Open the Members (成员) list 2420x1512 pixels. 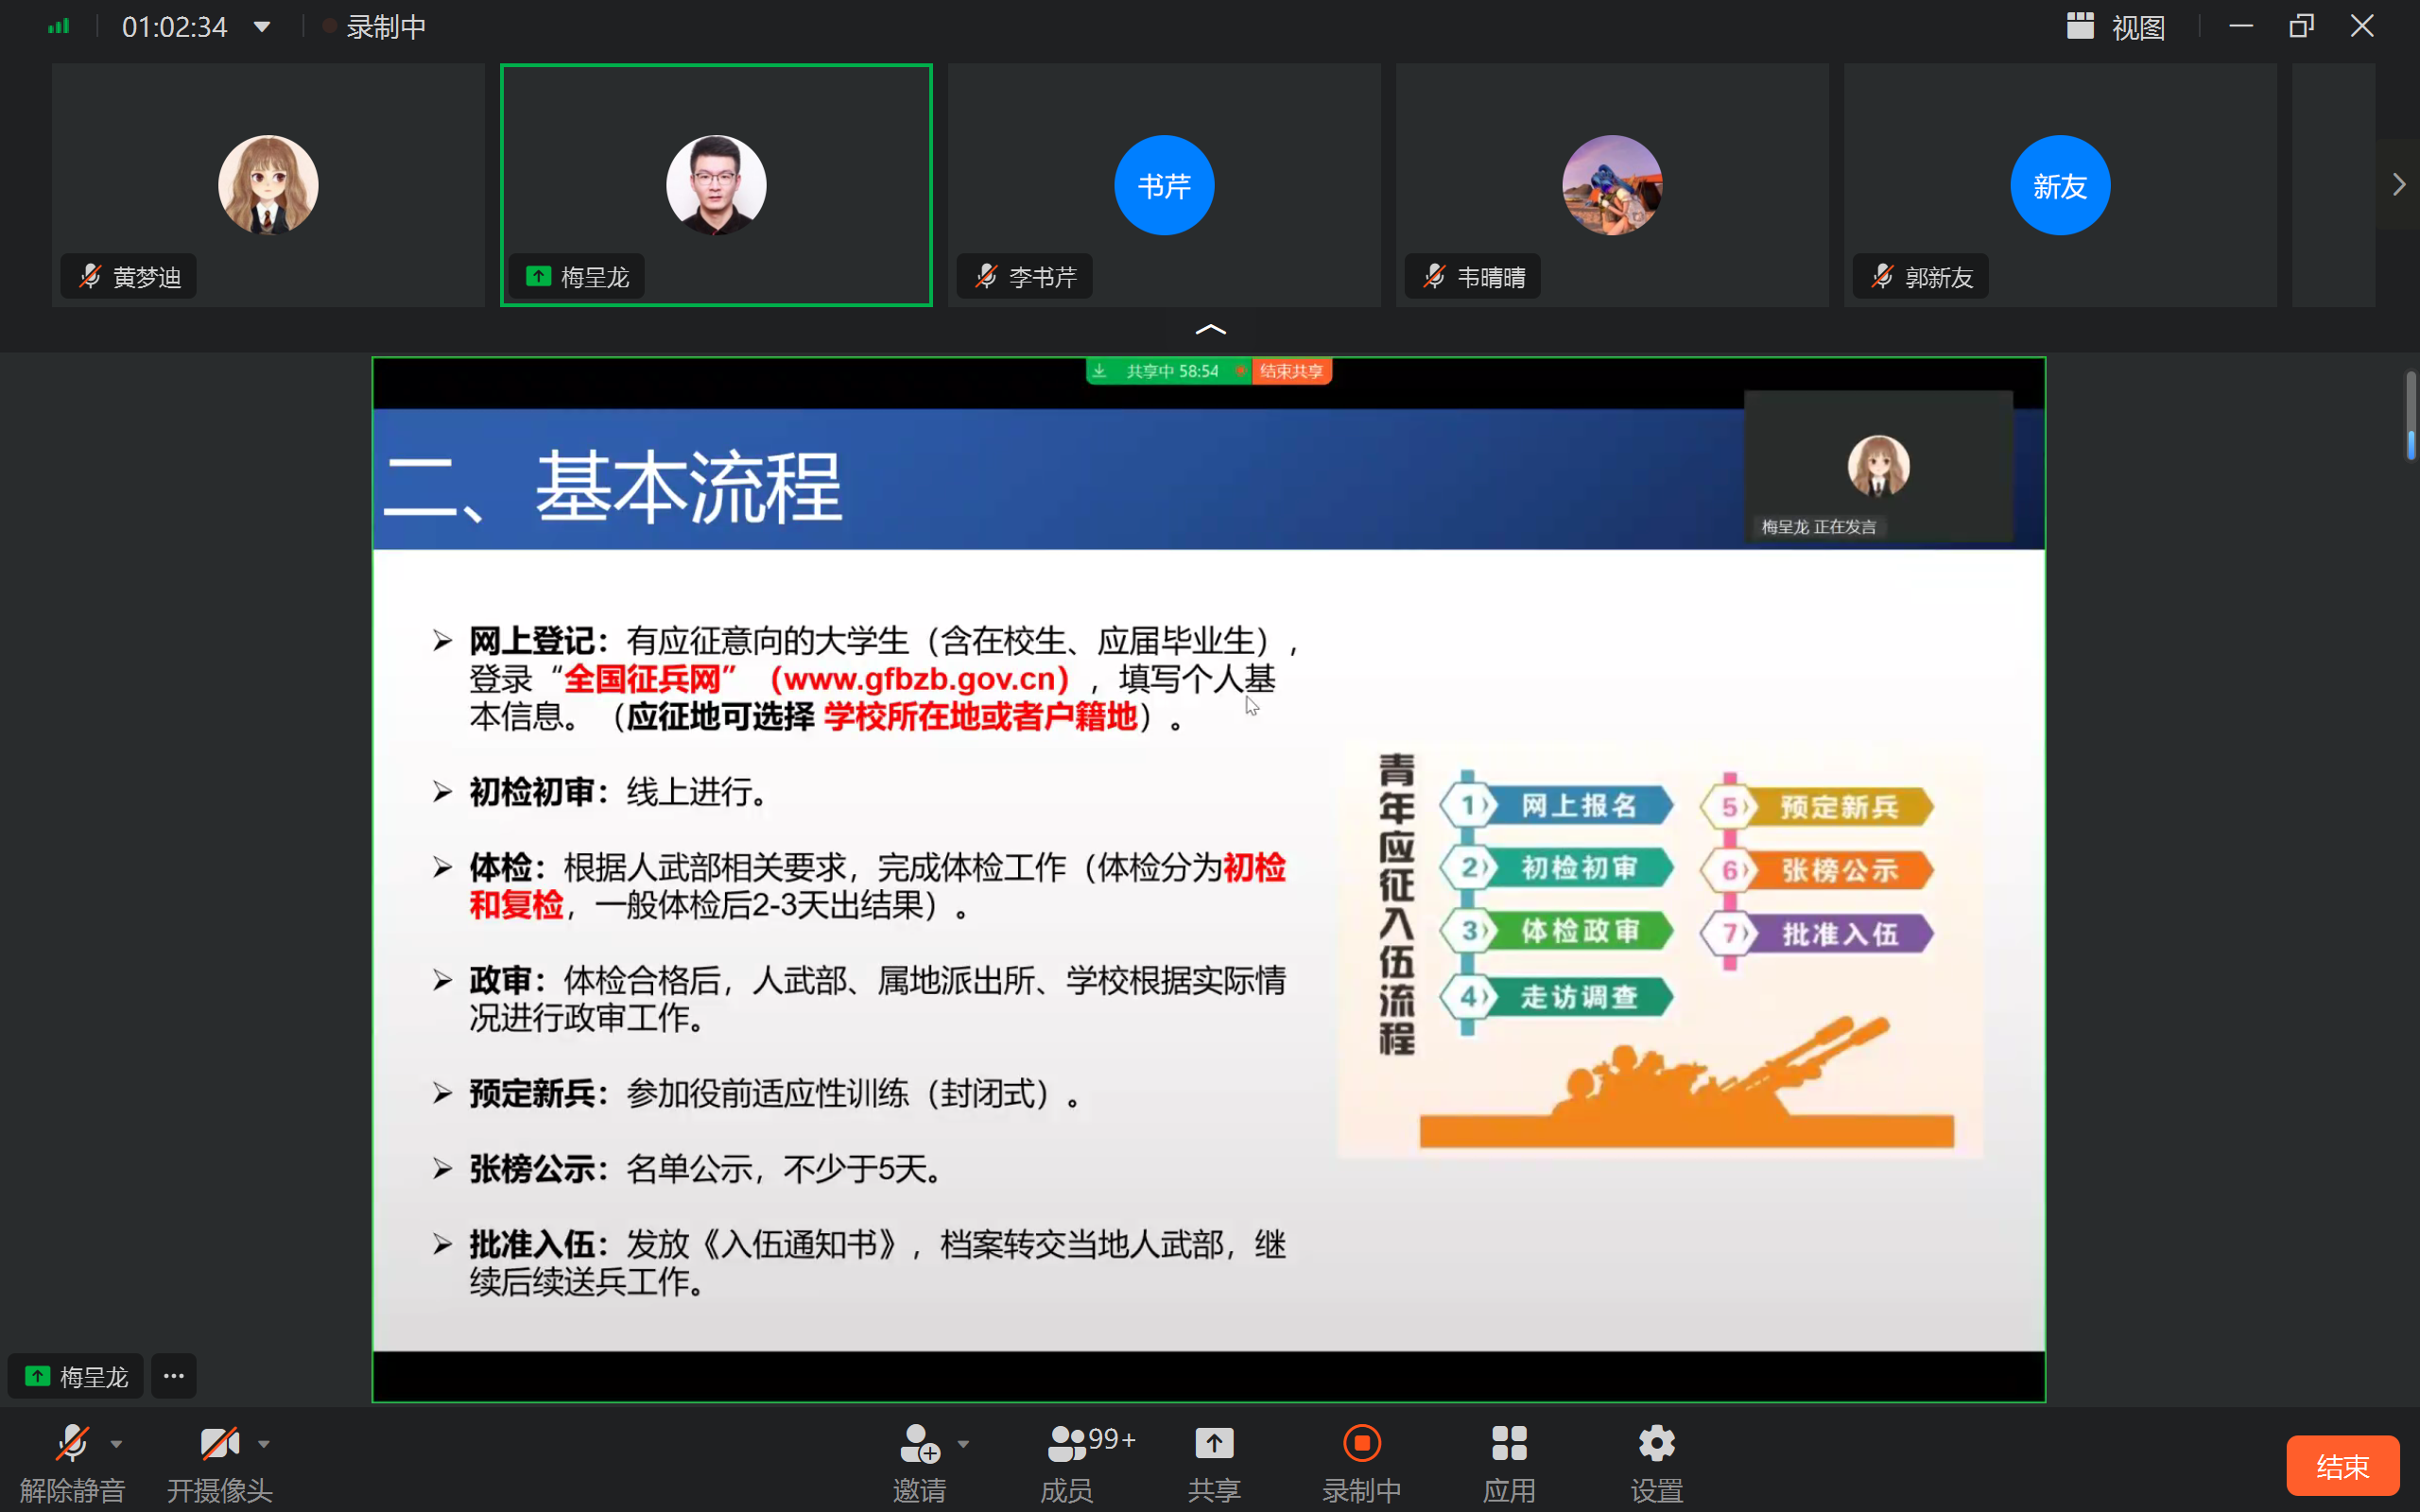tap(1067, 1444)
